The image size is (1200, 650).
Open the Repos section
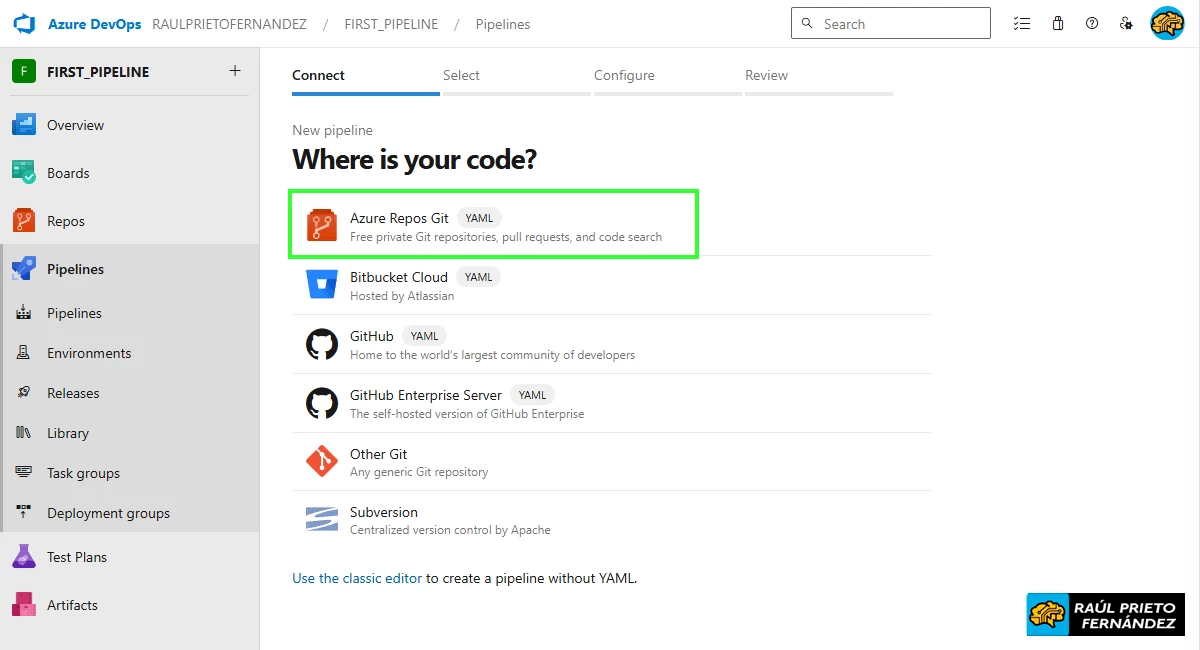pos(65,220)
